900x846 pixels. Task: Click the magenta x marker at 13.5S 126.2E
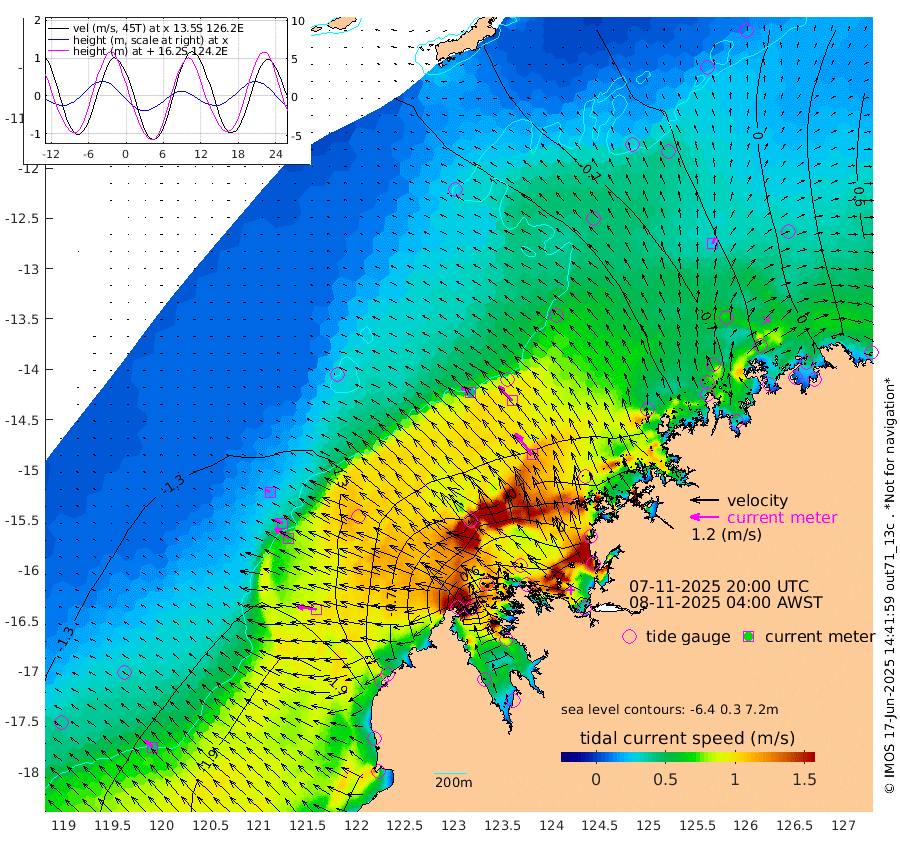767,320
